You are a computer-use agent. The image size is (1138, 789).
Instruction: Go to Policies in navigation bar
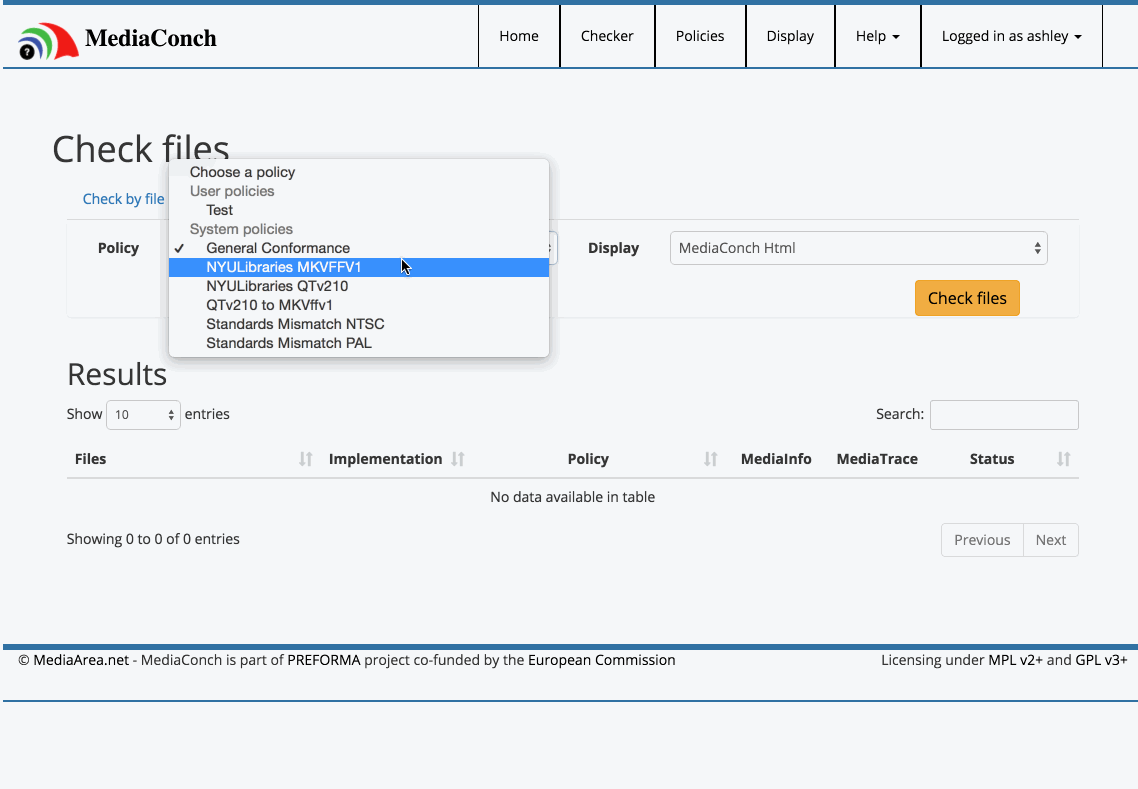pyautogui.click(x=700, y=36)
